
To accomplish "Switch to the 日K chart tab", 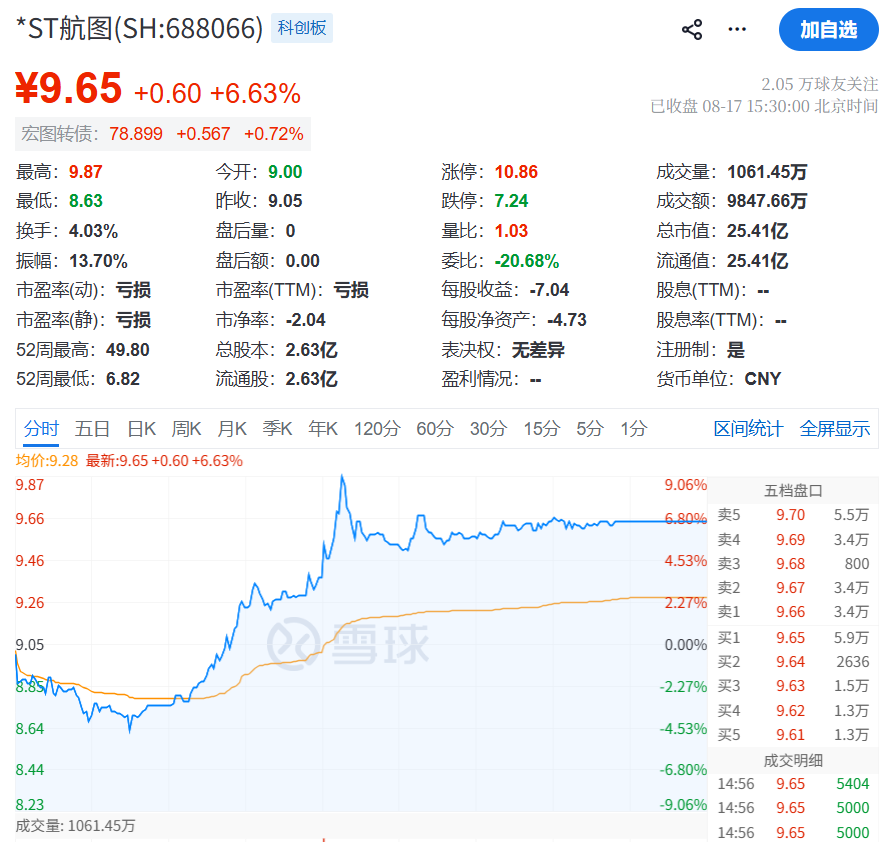I will pyautogui.click(x=141, y=429).
